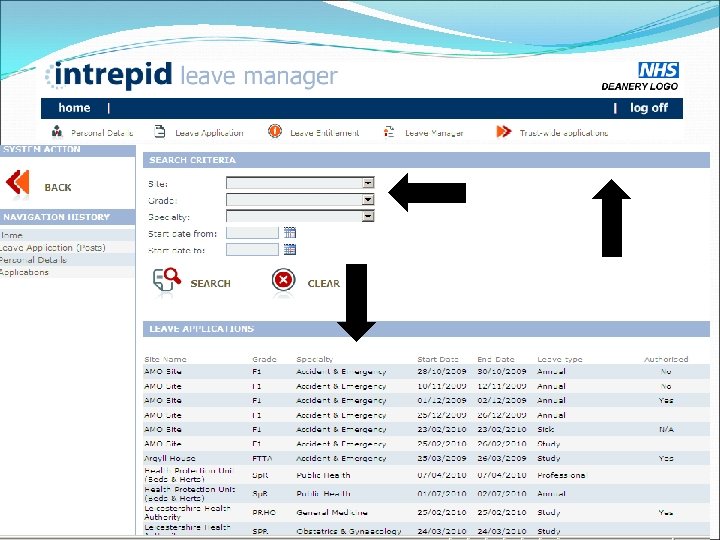
Task: Select the row with start date 25/12/2009
Action: tap(427, 415)
